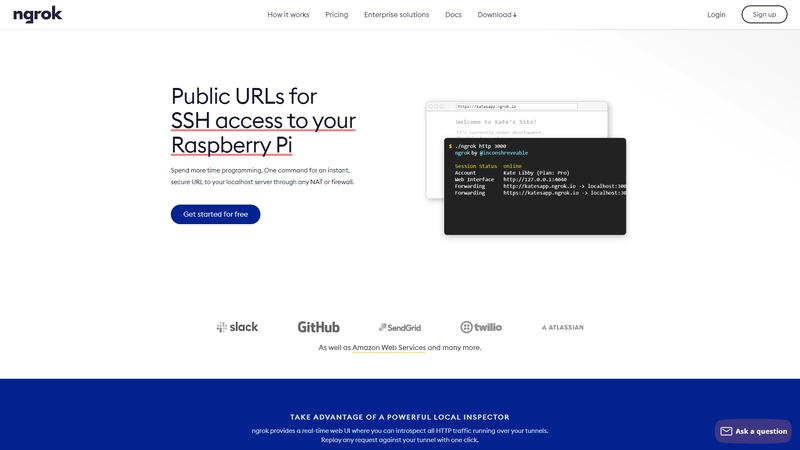The width and height of the screenshot is (800, 450).
Task: Expand the Download menu
Action: coord(497,15)
